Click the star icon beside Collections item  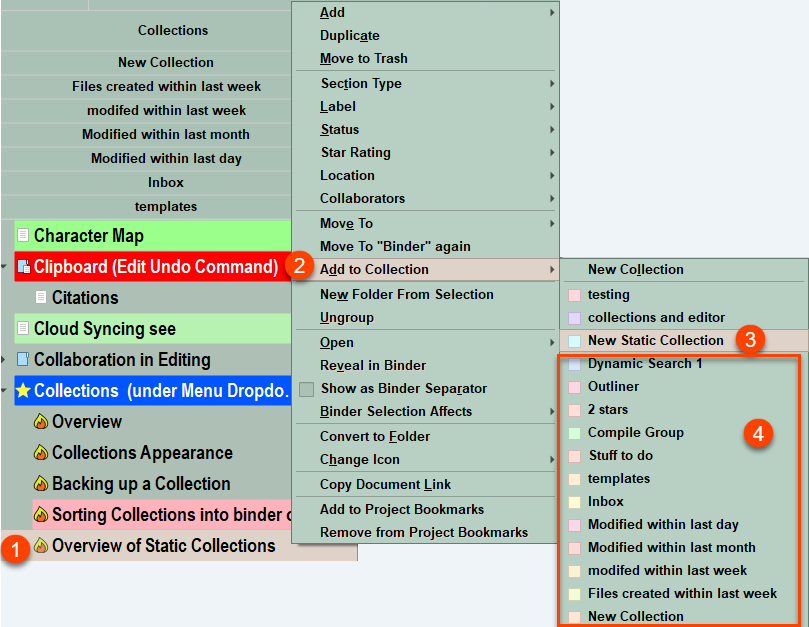coord(23,390)
